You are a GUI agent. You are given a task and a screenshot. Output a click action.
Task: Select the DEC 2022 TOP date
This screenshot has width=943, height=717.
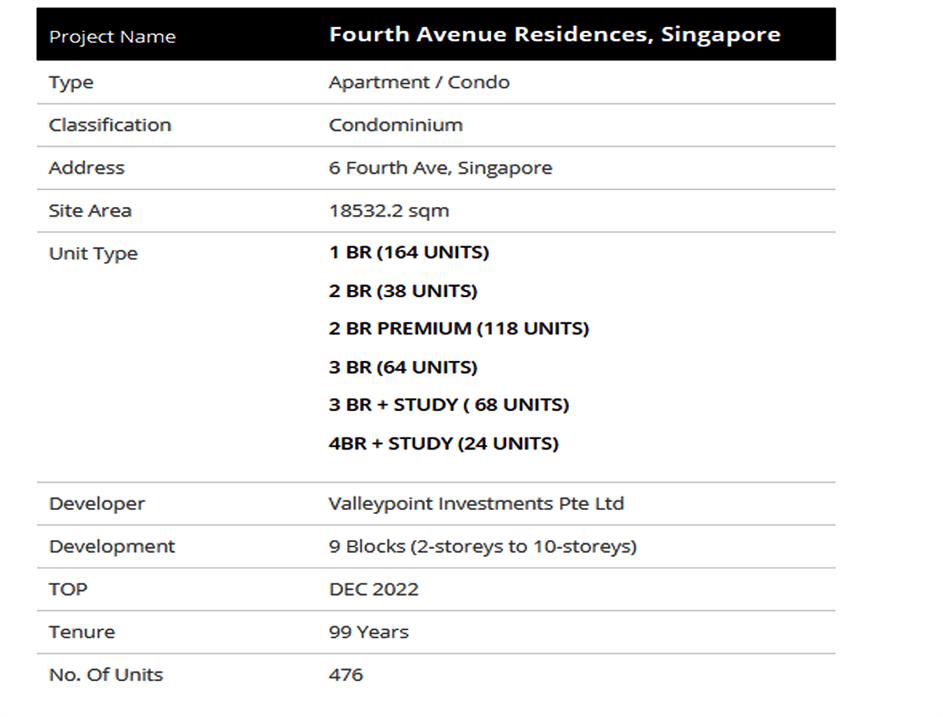point(373,590)
